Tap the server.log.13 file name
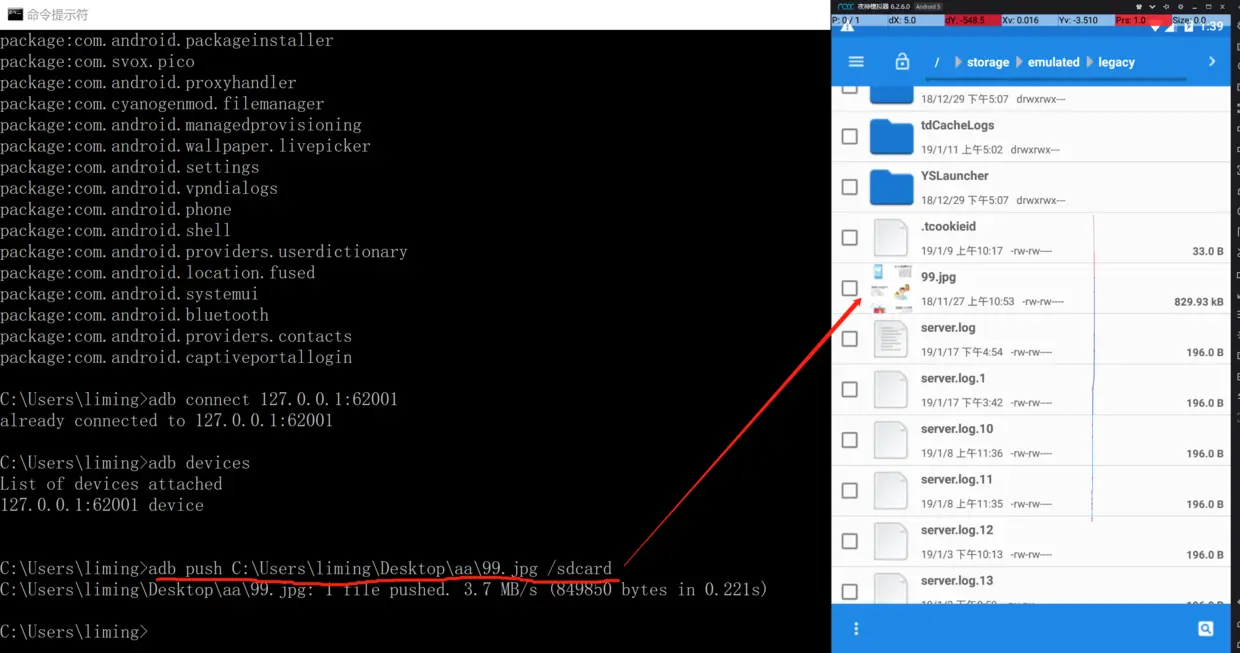The image size is (1240, 653). point(957,580)
